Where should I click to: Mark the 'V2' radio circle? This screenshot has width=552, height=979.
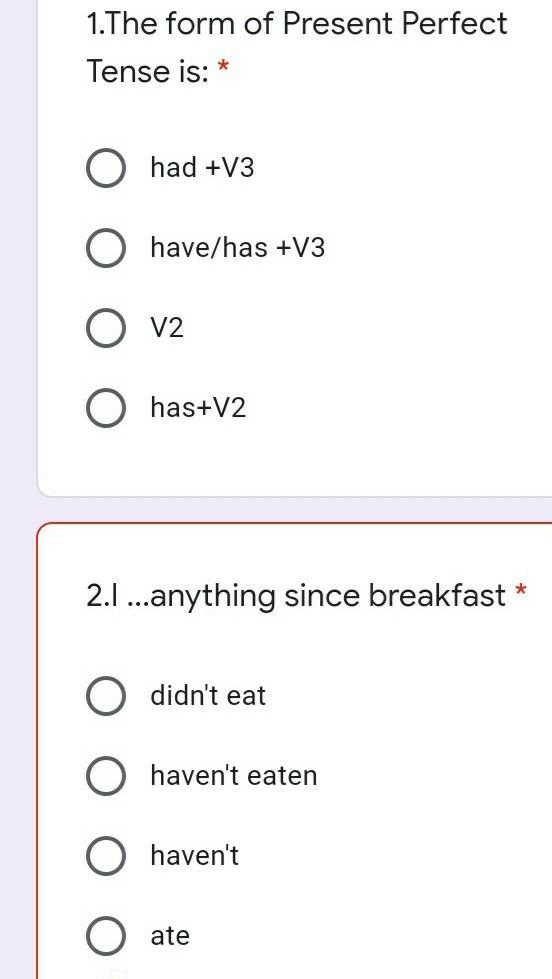[106, 328]
